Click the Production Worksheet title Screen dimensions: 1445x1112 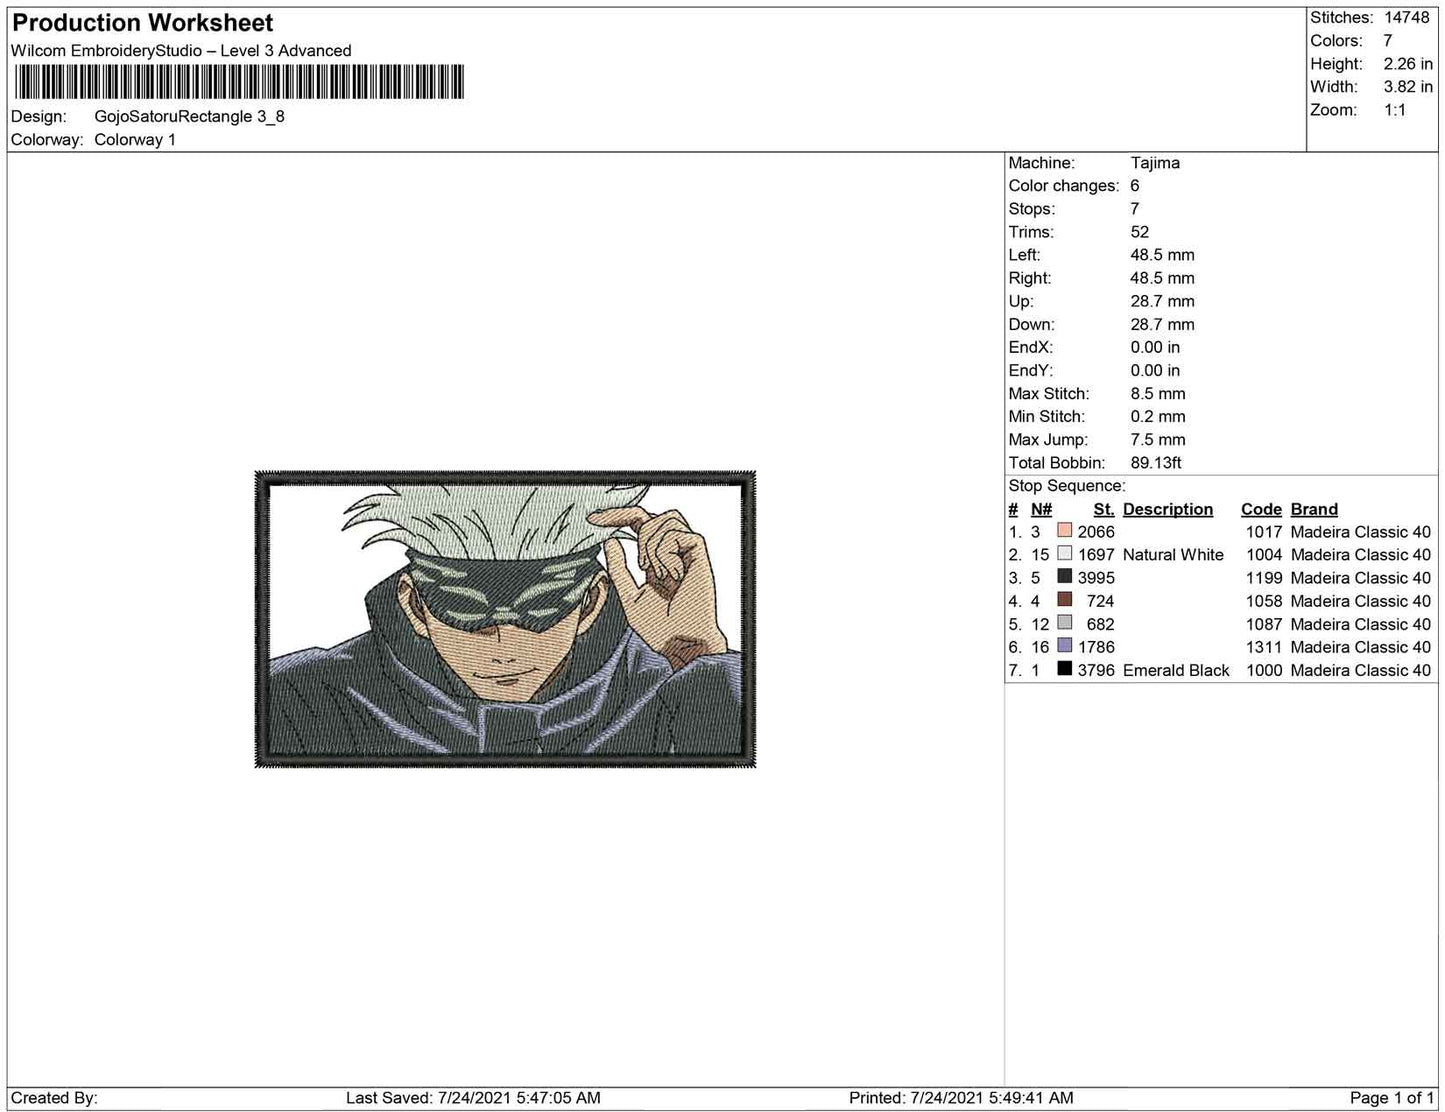click(x=143, y=23)
